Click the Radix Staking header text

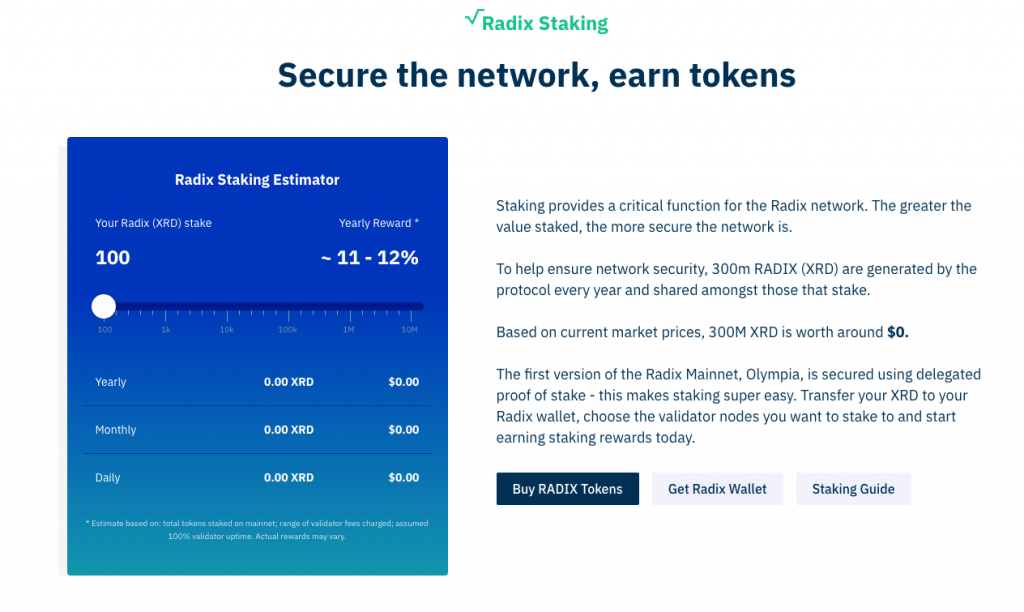[x=545, y=24]
